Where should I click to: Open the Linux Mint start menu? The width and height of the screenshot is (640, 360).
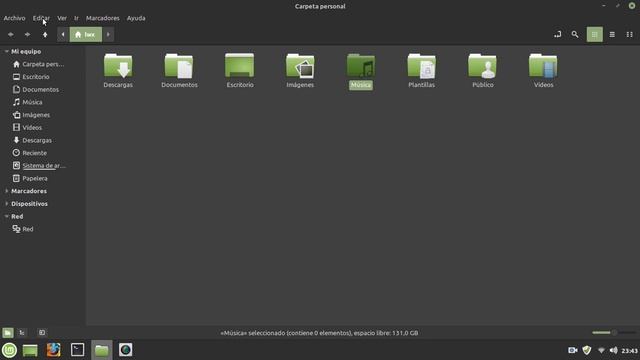[9, 350]
